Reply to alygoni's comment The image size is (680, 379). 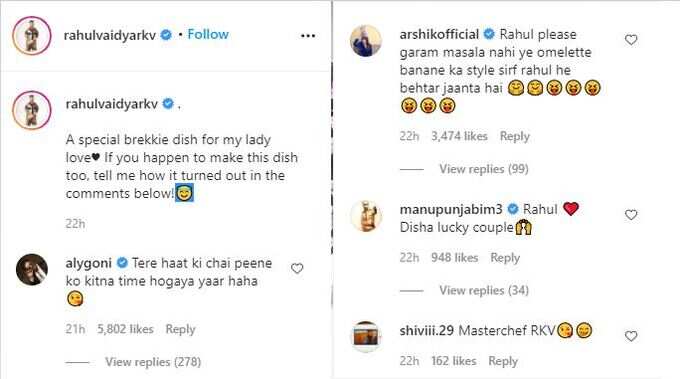180,329
